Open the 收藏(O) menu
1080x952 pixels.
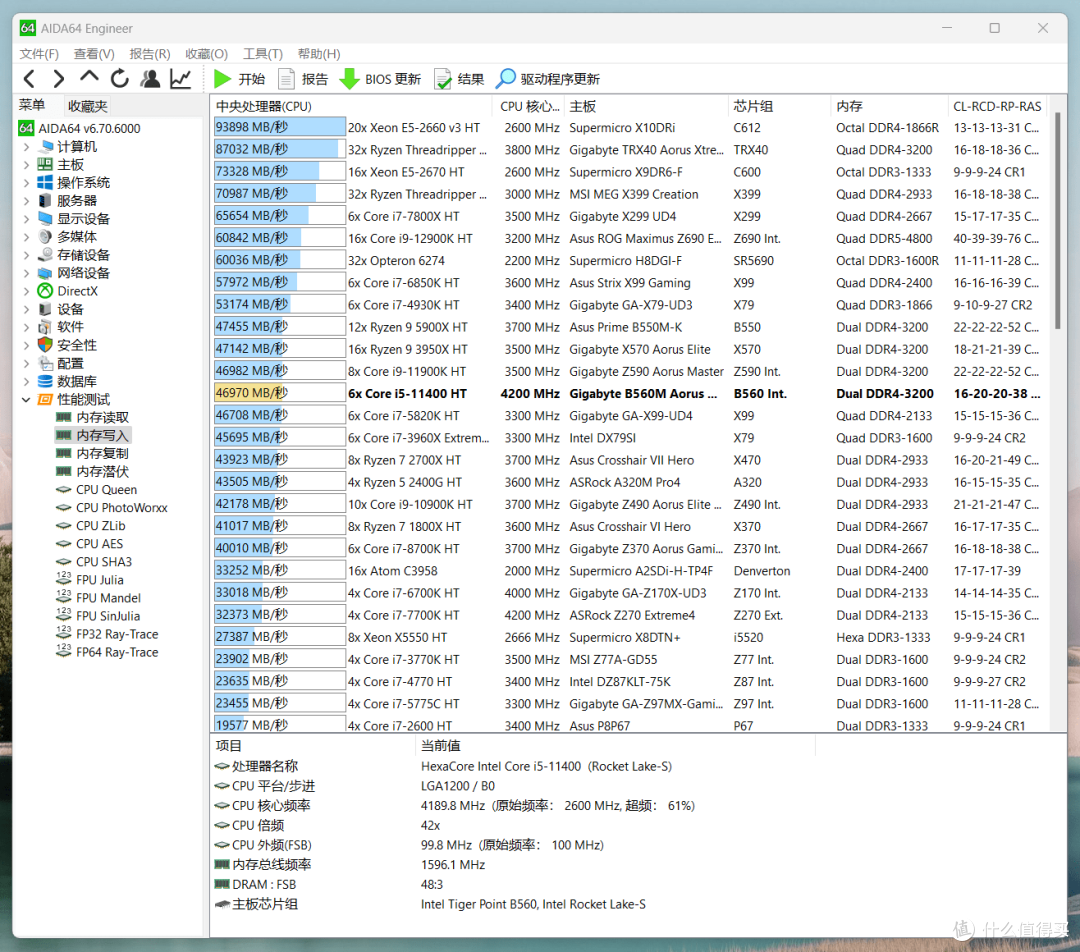[x=207, y=54]
